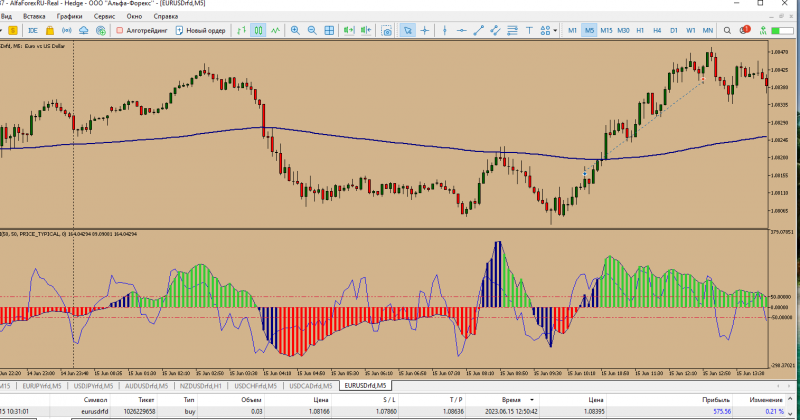Switch to W1 timeframe

pyautogui.click(x=691, y=31)
